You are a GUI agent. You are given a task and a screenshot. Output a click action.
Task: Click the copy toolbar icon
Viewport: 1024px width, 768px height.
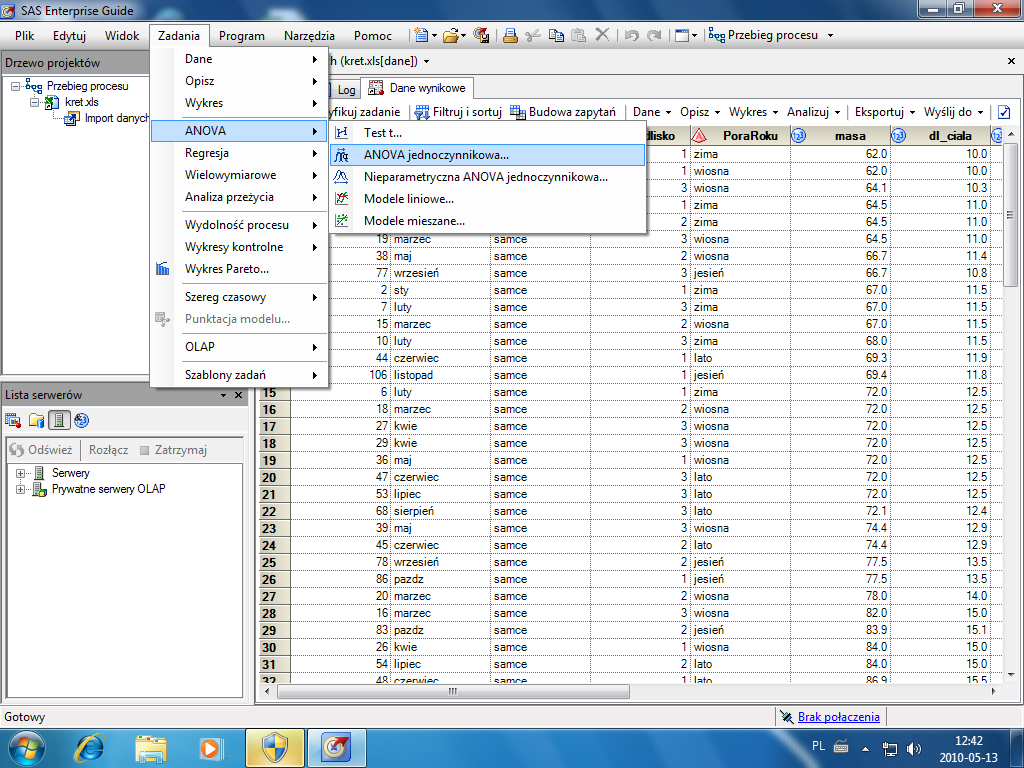(556, 35)
